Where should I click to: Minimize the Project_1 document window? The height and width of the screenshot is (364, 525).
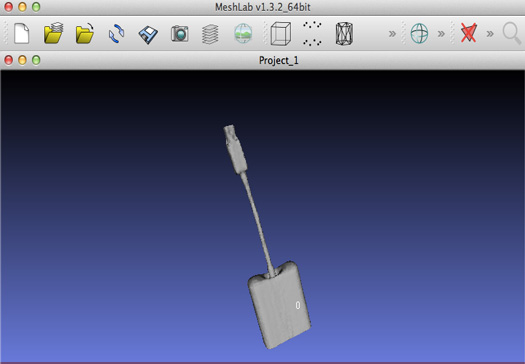click(22, 60)
